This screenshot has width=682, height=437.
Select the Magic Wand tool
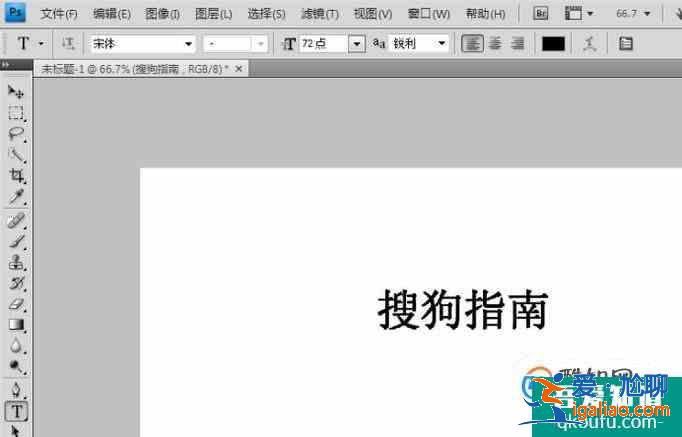tap(16, 155)
